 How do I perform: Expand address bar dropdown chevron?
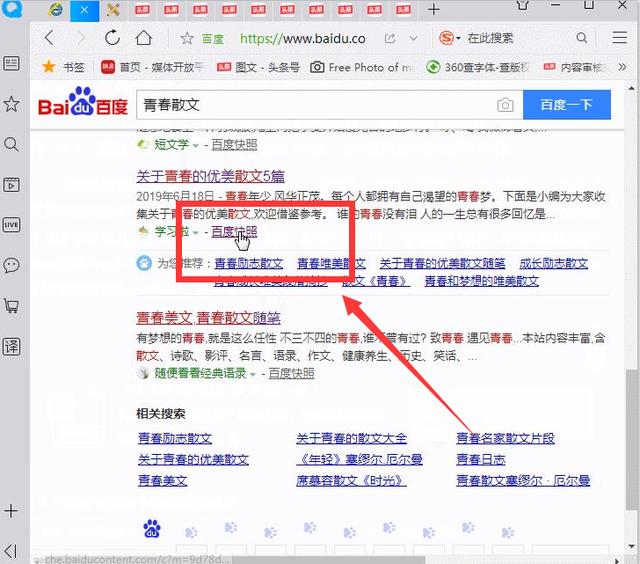(x=413, y=38)
